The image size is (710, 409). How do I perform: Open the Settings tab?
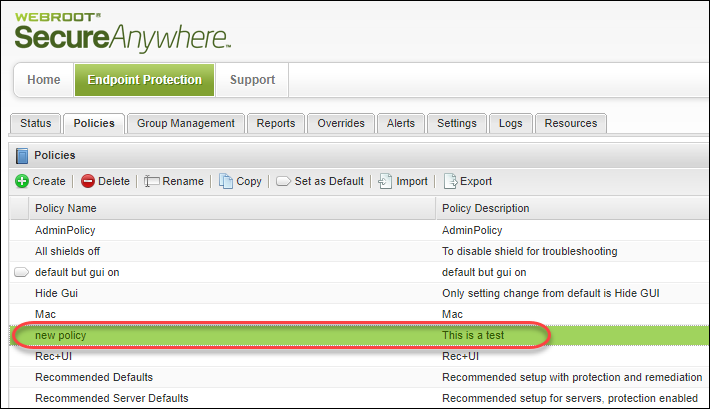[457, 123]
